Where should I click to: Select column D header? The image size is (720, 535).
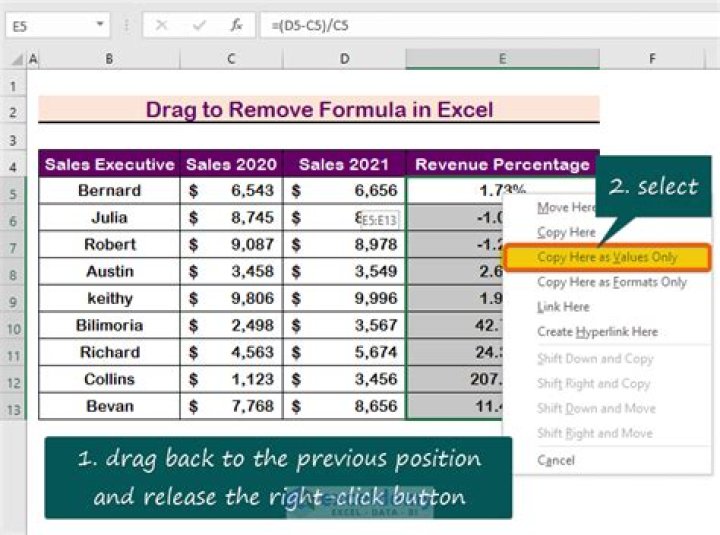click(x=344, y=59)
